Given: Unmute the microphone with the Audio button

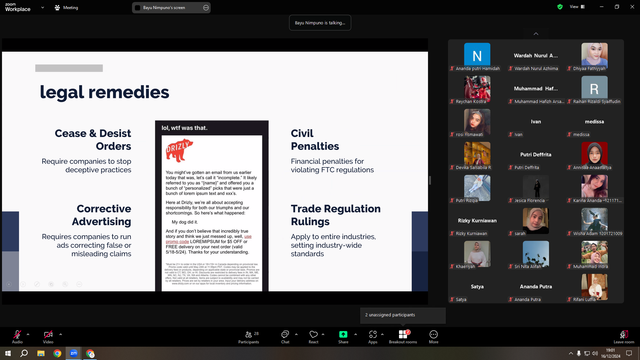Looking at the screenshot, I should (x=17, y=336).
